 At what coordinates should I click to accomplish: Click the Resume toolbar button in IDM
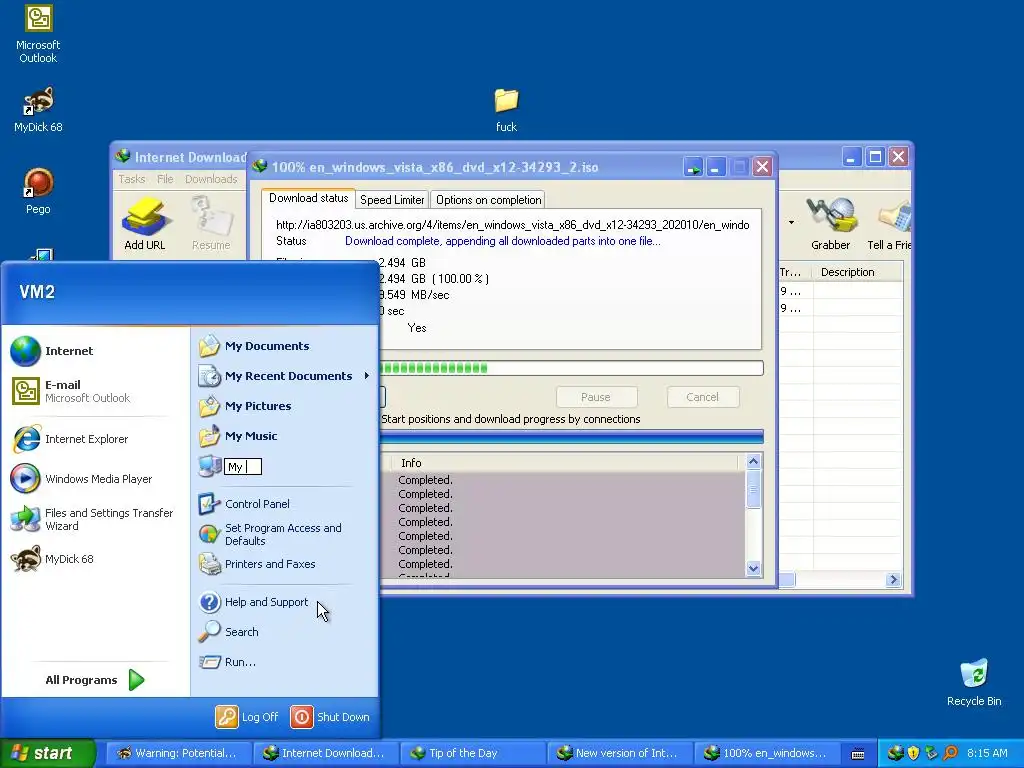[211, 224]
